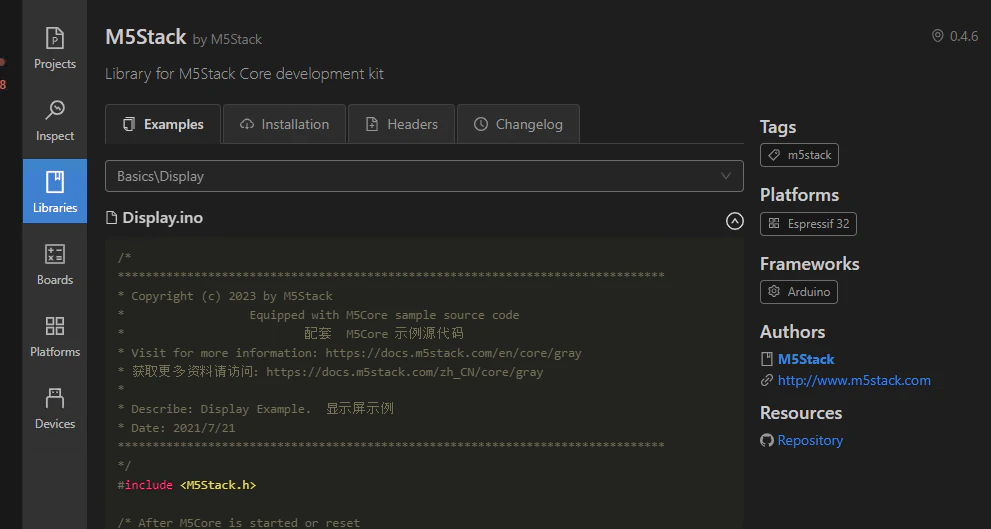Open the Basics\Display example dropdown
Image resolution: width=991 pixels, height=529 pixels.
tap(424, 176)
